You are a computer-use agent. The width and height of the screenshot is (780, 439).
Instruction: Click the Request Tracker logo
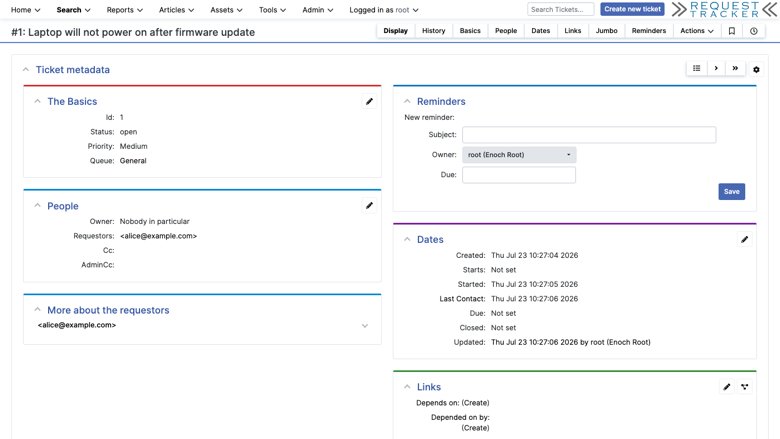click(724, 9)
